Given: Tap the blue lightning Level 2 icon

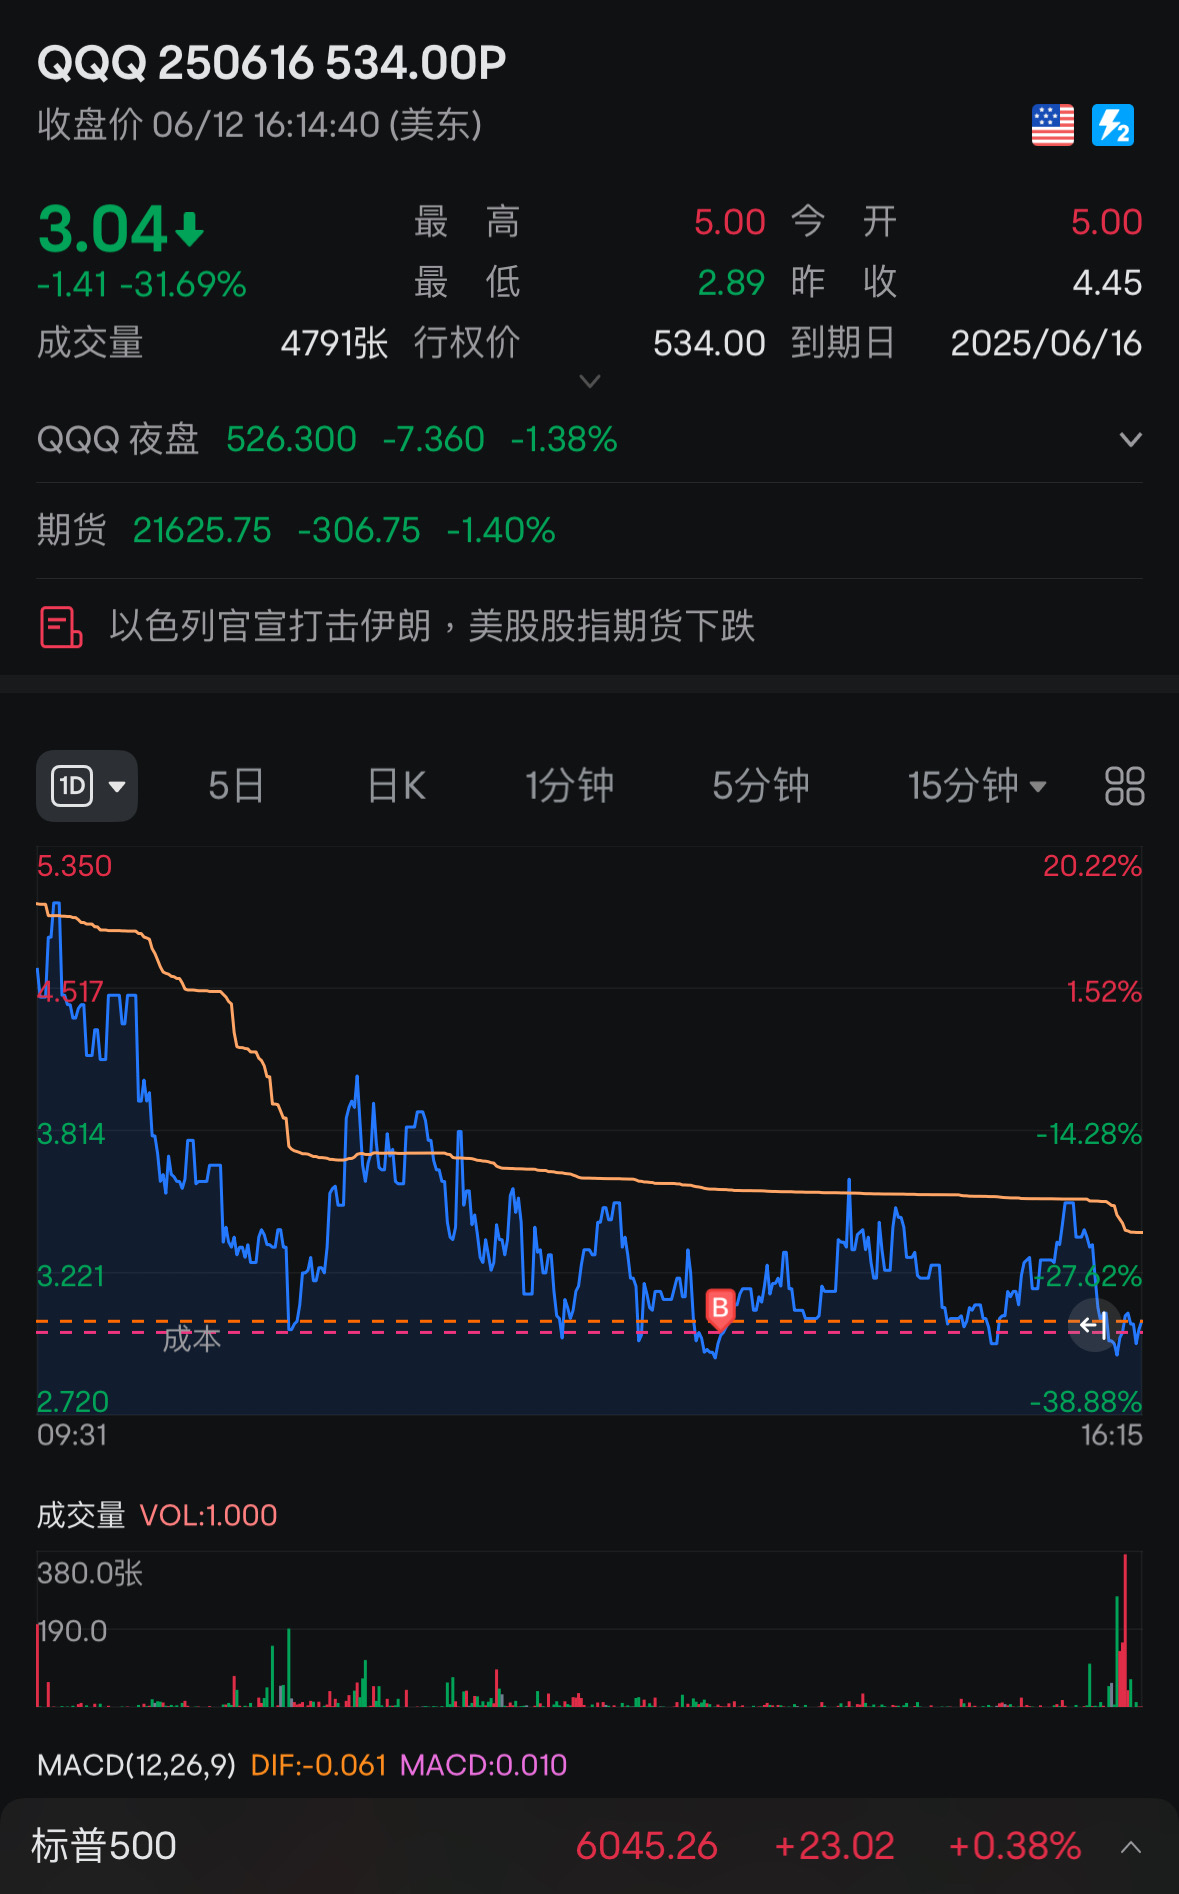Looking at the screenshot, I should [1113, 125].
